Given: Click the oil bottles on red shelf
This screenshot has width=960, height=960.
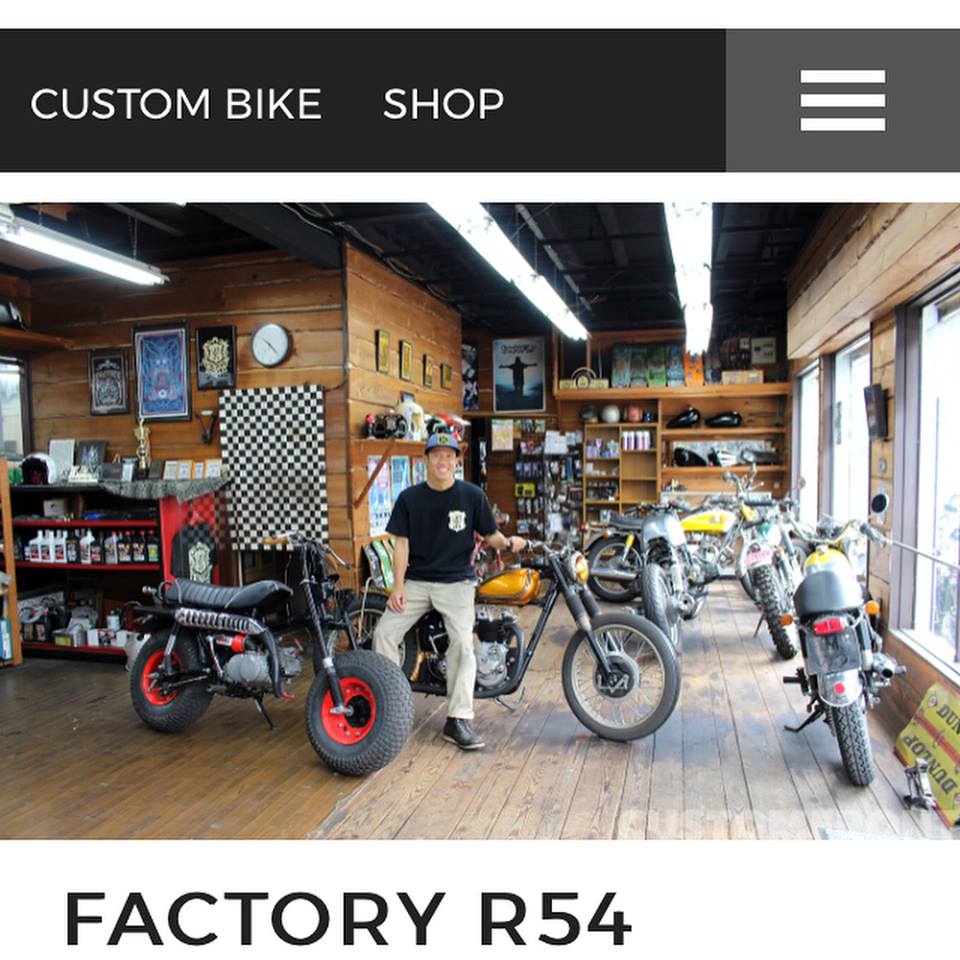Looking at the screenshot, I should pyautogui.click(x=86, y=546).
